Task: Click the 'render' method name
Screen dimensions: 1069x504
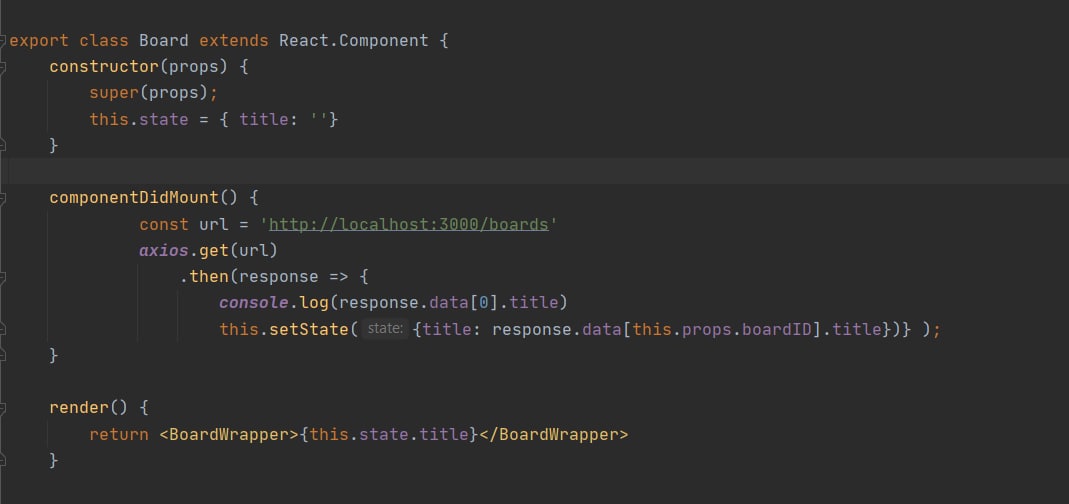Action: [x=79, y=408]
